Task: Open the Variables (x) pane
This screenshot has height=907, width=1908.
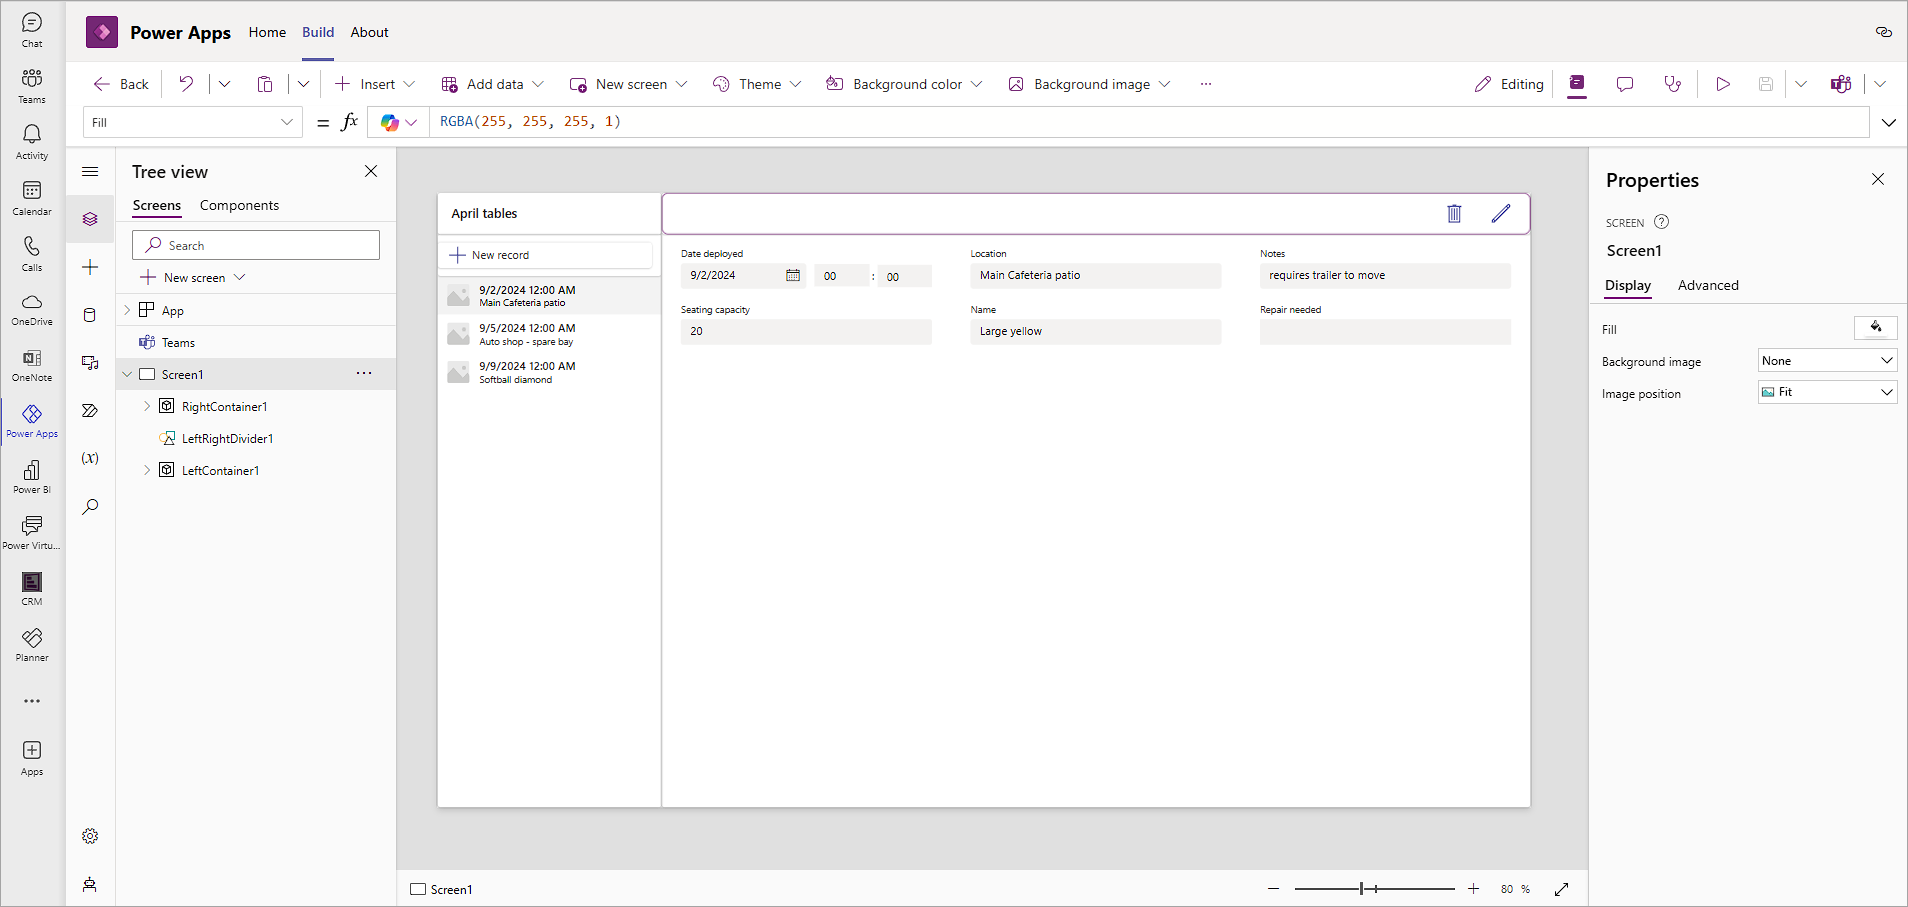Action: coord(90,458)
